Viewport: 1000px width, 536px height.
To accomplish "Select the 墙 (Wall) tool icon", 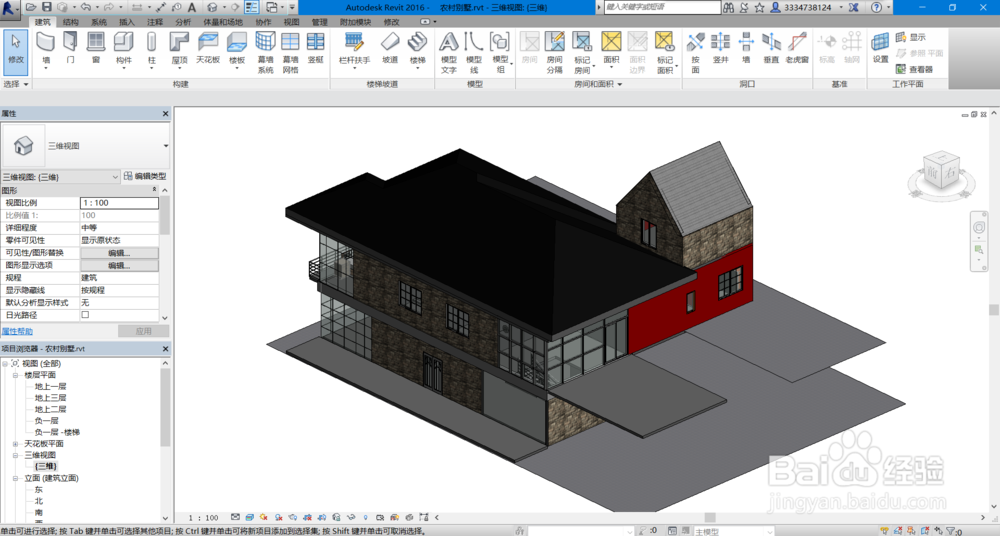I will 45,43.
